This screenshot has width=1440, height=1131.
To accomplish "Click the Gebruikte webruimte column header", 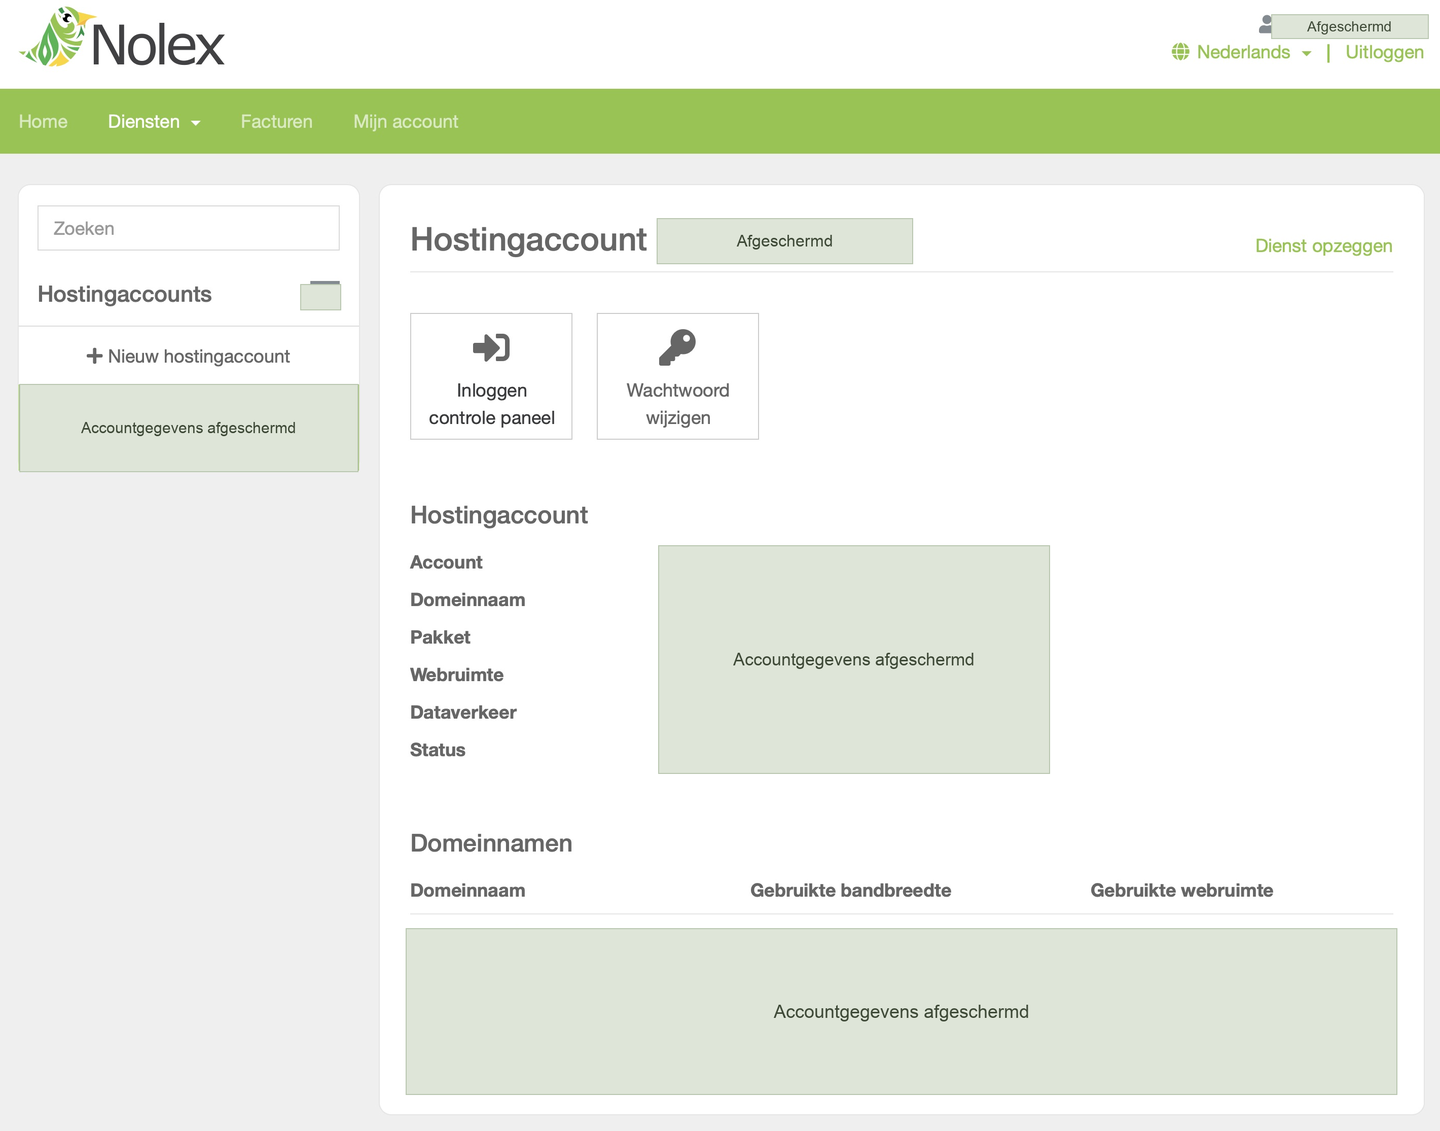I will pyautogui.click(x=1181, y=890).
